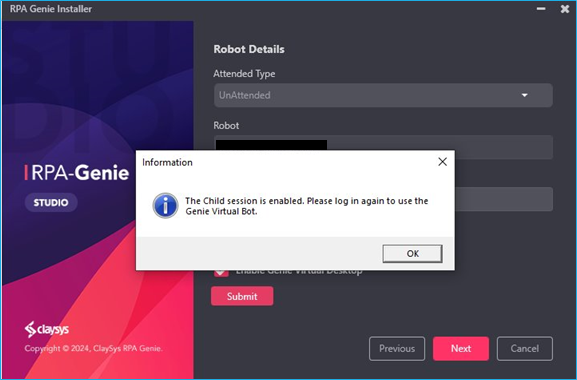Click the 'Child session is enabled' message

pos(307,206)
